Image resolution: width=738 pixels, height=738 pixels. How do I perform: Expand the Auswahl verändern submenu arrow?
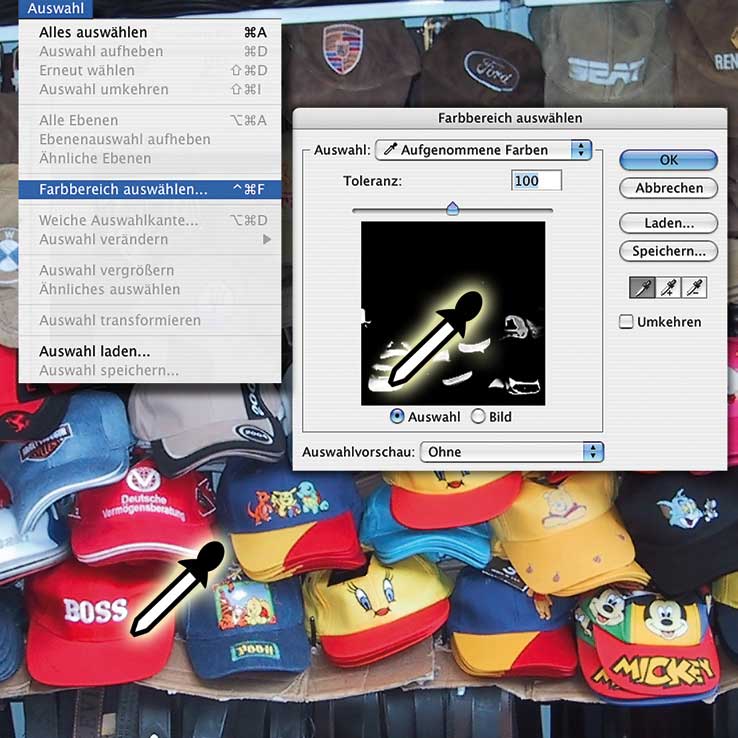tap(267, 240)
